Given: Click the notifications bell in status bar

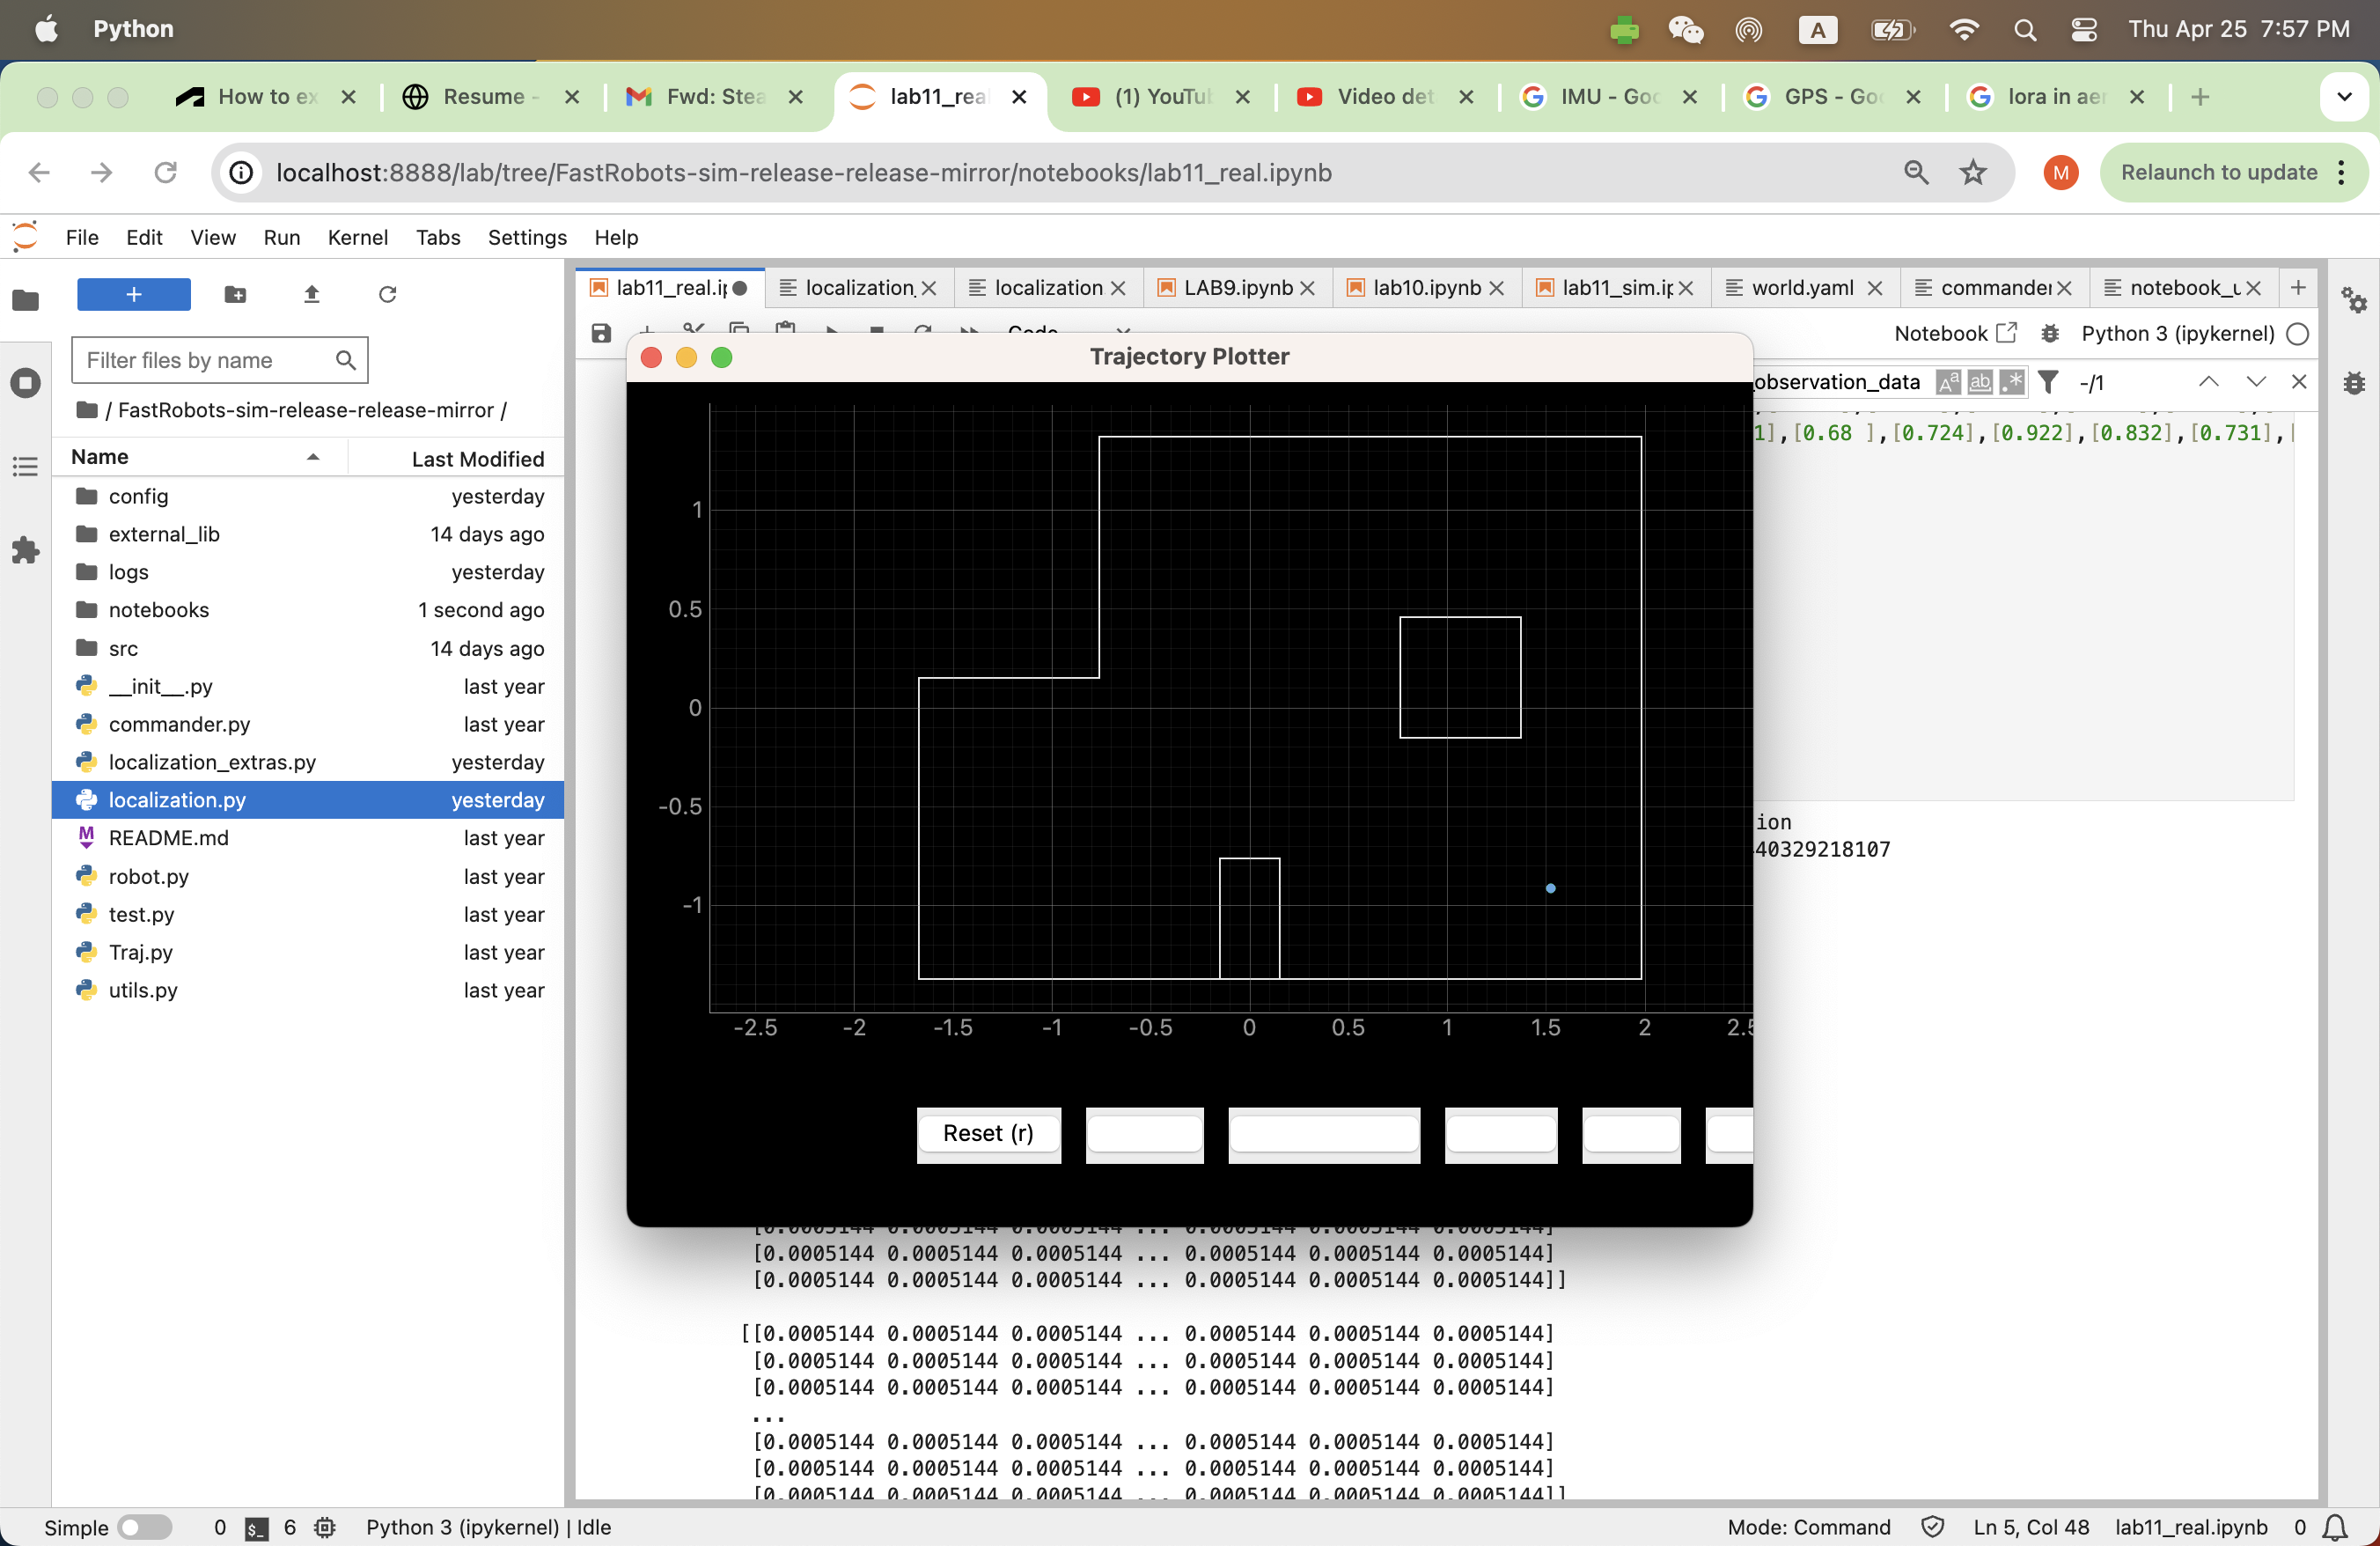Looking at the screenshot, I should coord(2336,1527).
